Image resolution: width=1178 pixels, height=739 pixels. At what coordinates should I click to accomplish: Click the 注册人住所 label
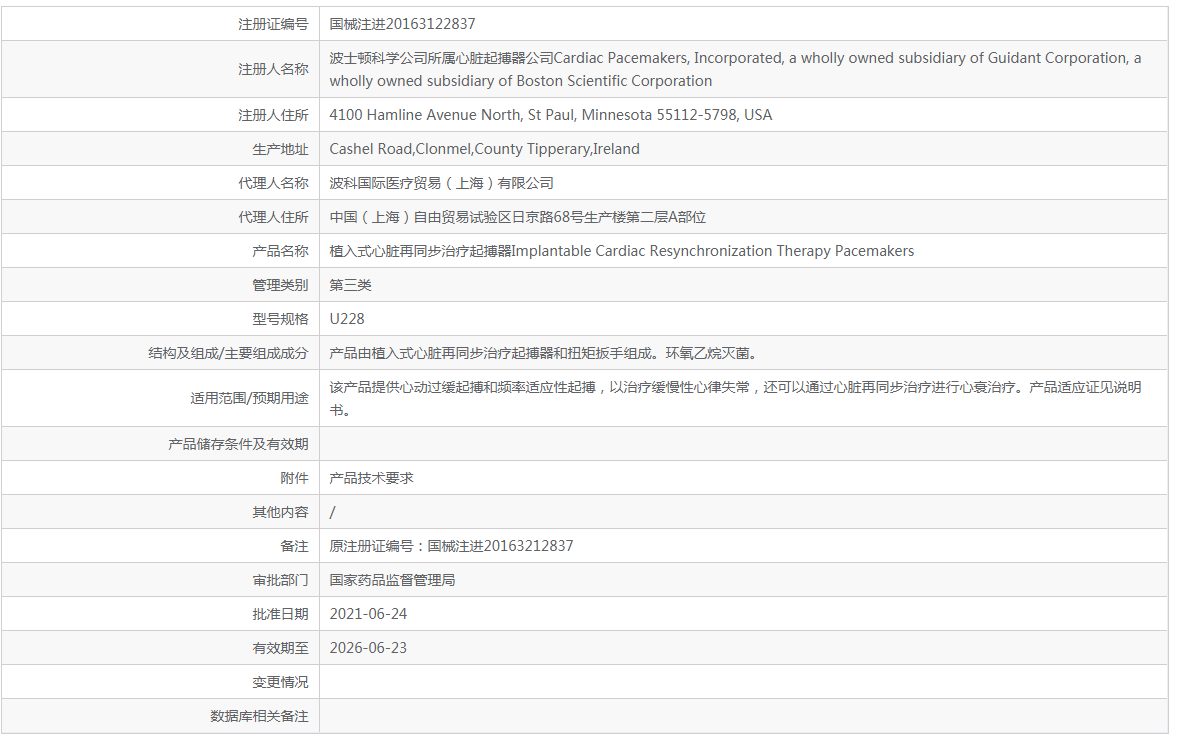pos(273,115)
